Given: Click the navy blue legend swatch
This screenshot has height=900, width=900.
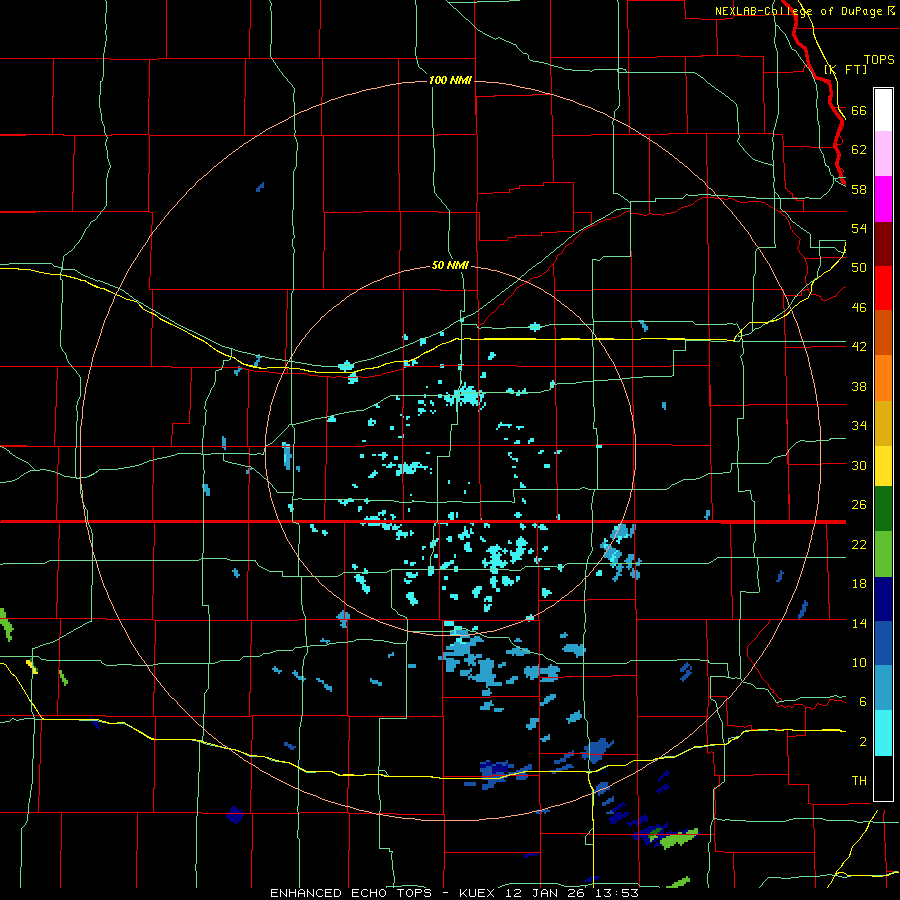Looking at the screenshot, I should pyautogui.click(x=883, y=599).
